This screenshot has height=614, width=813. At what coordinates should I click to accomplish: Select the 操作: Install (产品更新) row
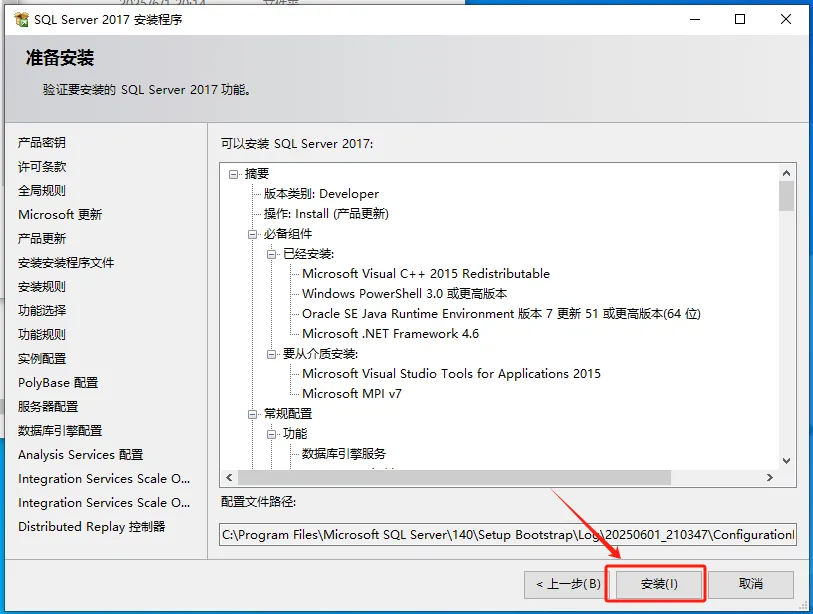(x=326, y=214)
